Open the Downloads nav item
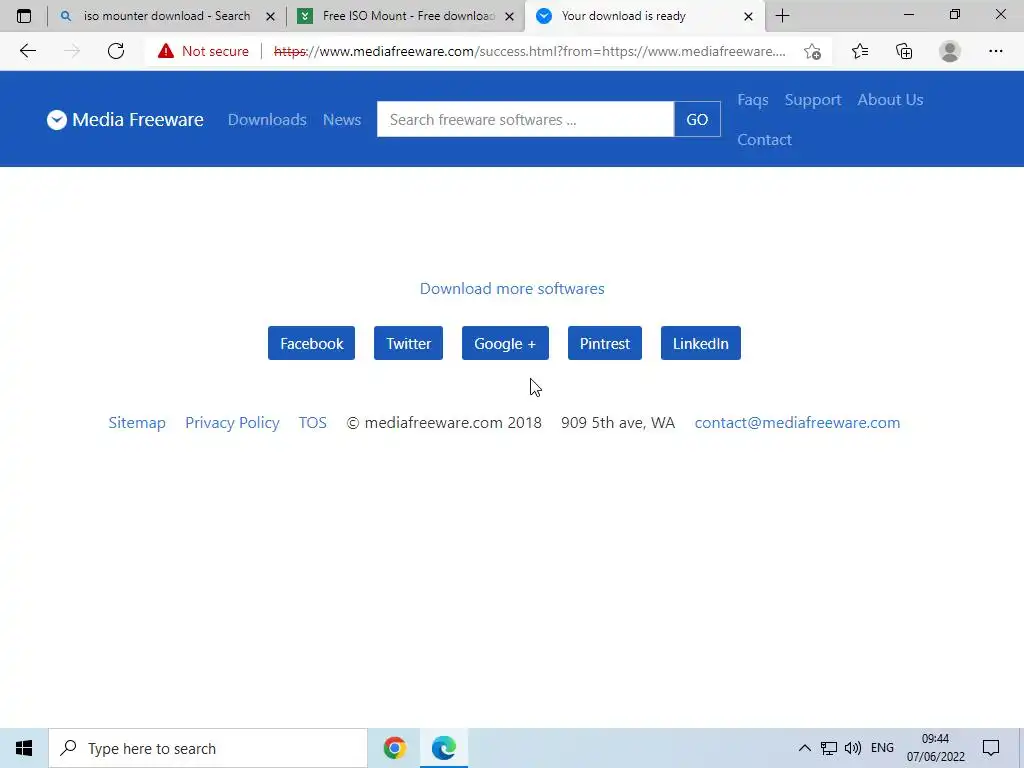 coord(267,120)
